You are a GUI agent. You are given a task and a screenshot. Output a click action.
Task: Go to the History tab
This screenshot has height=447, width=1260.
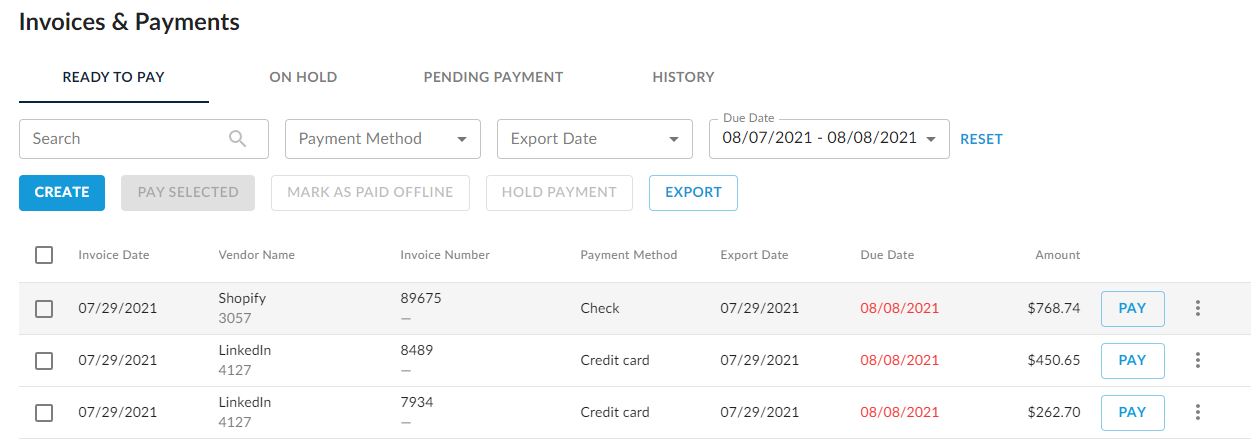(683, 77)
